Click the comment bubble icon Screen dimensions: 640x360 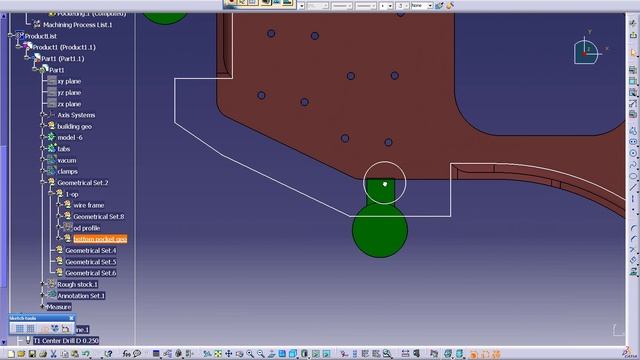[x=137, y=353]
